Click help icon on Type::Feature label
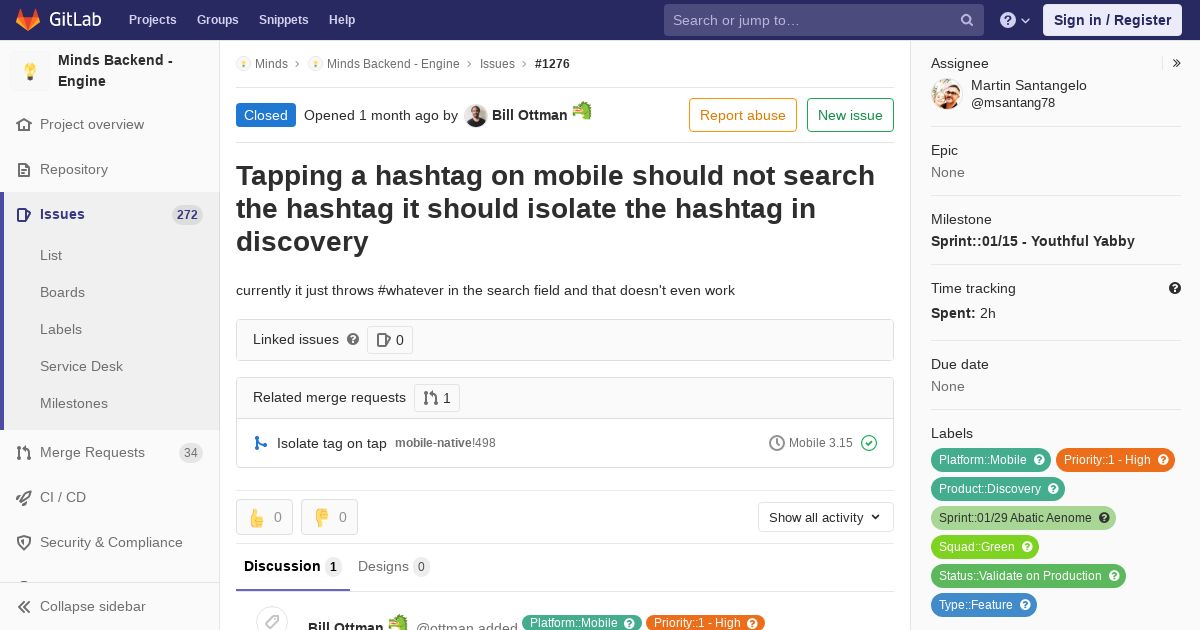 click(x=1025, y=605)
